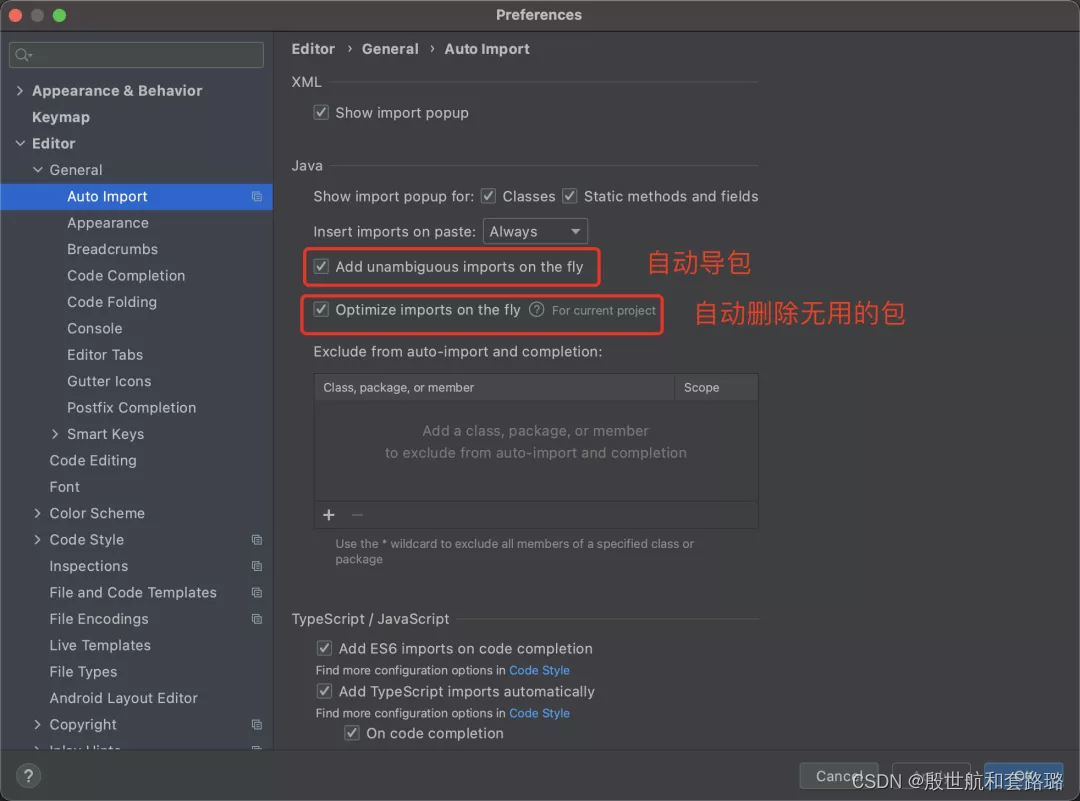This screenshot has height=801, width=1080.
Task: Collapse the General subsection
Action: coord(38,169)
